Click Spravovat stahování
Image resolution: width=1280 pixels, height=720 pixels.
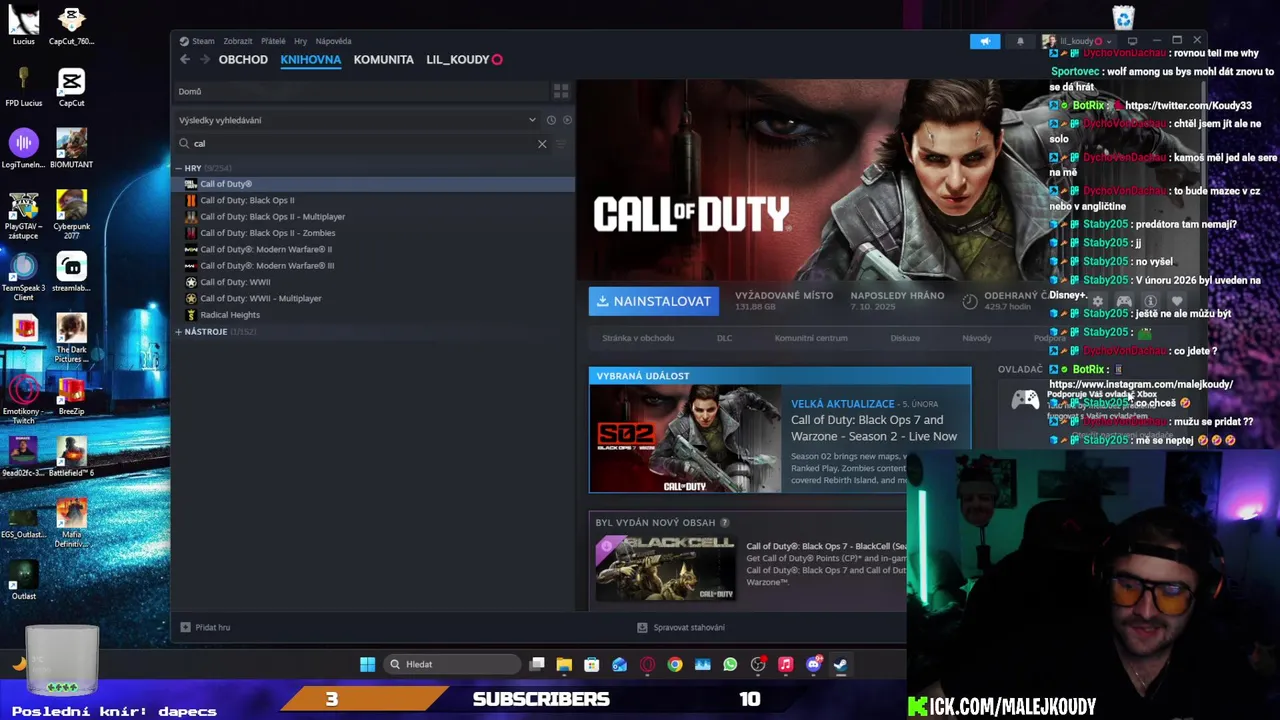681,627
